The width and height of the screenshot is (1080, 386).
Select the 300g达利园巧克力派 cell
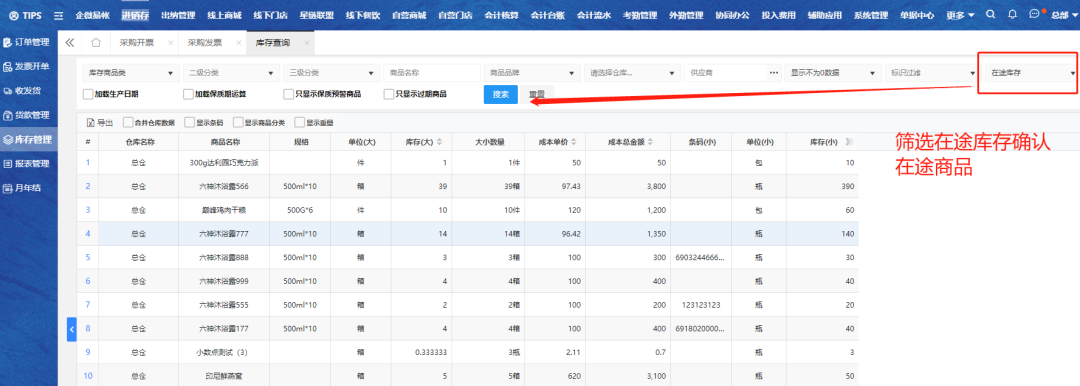(224, 163)
